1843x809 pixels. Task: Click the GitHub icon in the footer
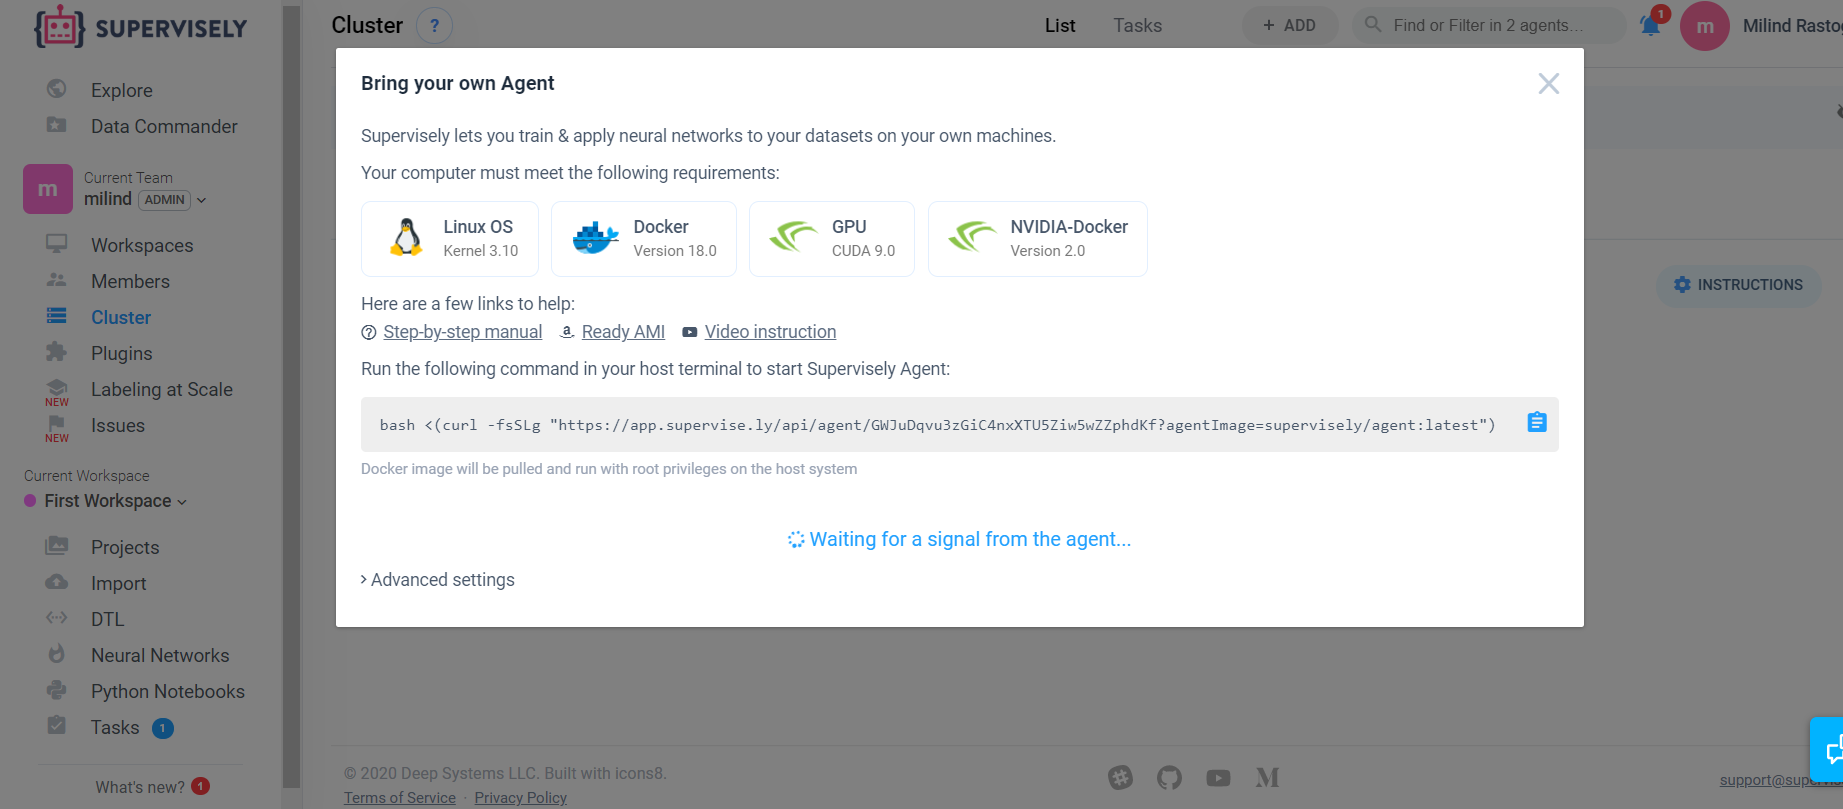click(x=1169, y=777)
